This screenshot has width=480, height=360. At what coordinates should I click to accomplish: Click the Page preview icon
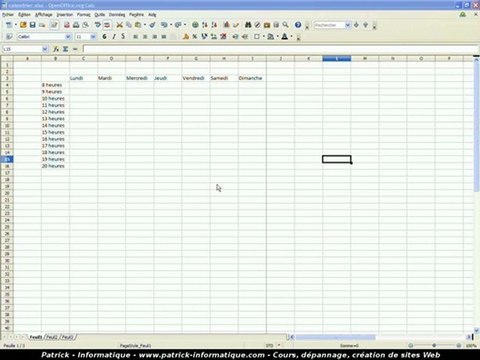coord(86,25)
